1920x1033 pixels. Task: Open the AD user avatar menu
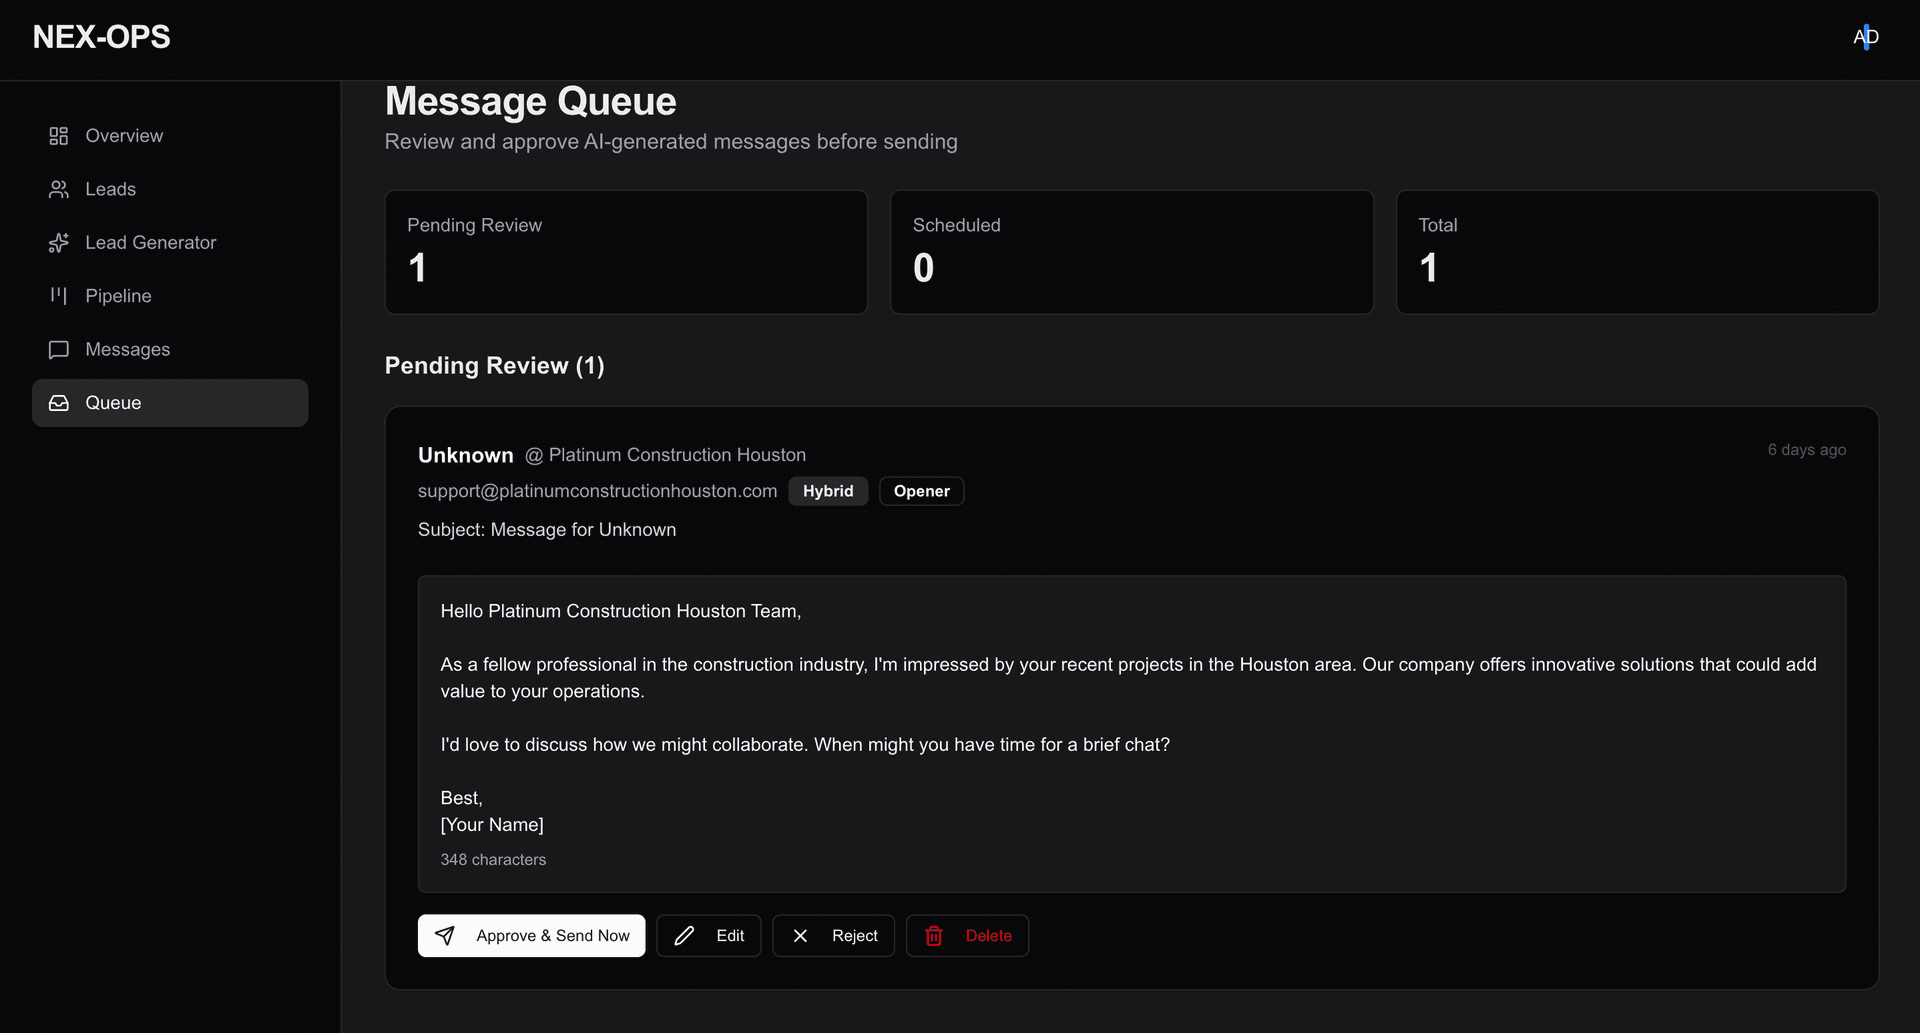pyautogui.click(x=1866, y=37)
